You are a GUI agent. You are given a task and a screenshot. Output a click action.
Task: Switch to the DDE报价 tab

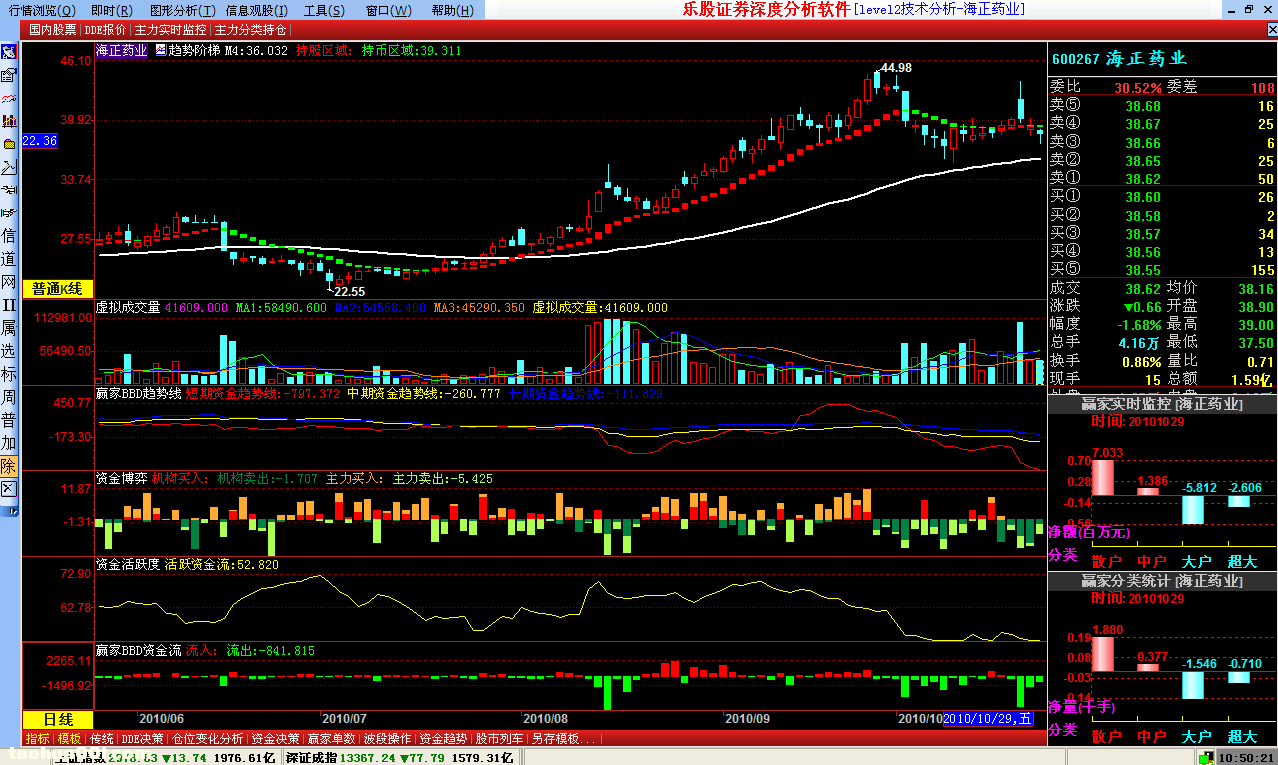click(105, 30)
